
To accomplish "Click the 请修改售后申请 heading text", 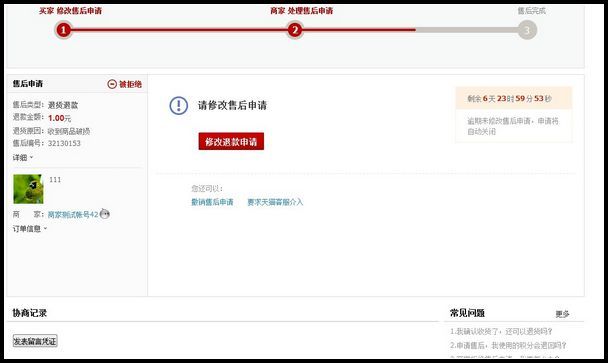I will [x=232, y=105].
